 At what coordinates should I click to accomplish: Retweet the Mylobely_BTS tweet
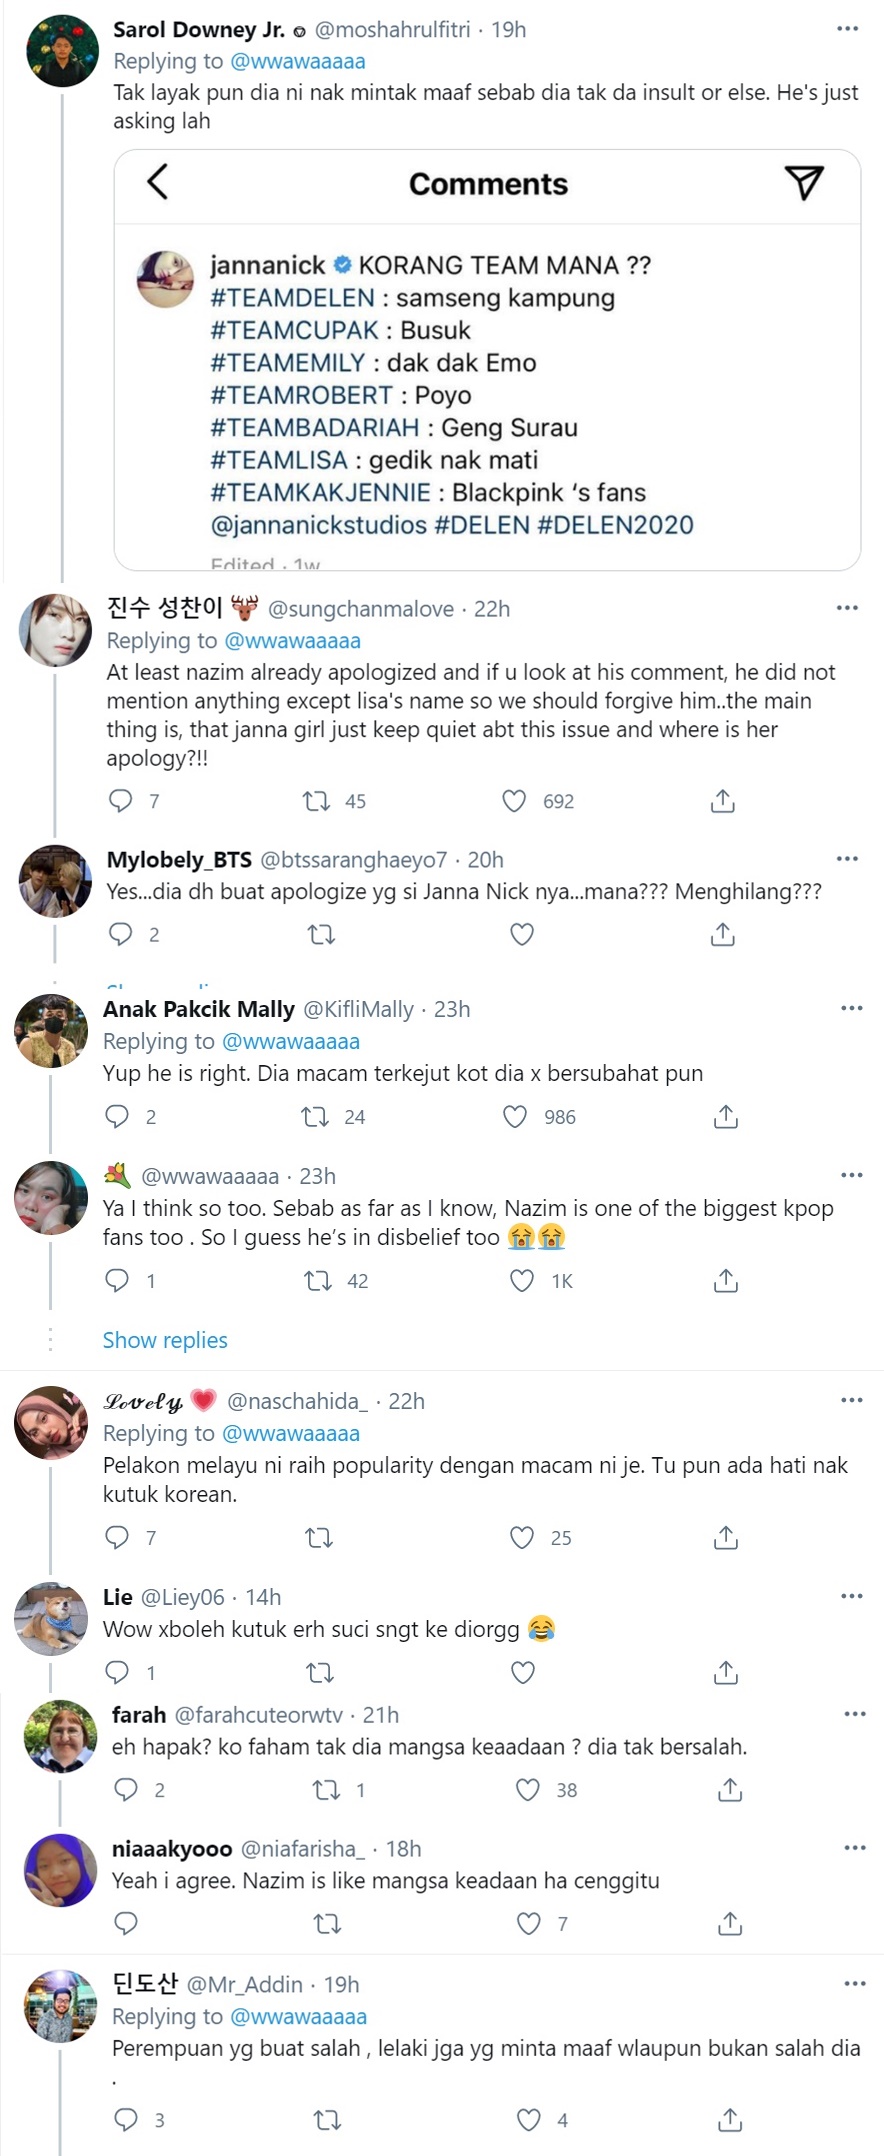pyautogui.click(x=321, y=934)
